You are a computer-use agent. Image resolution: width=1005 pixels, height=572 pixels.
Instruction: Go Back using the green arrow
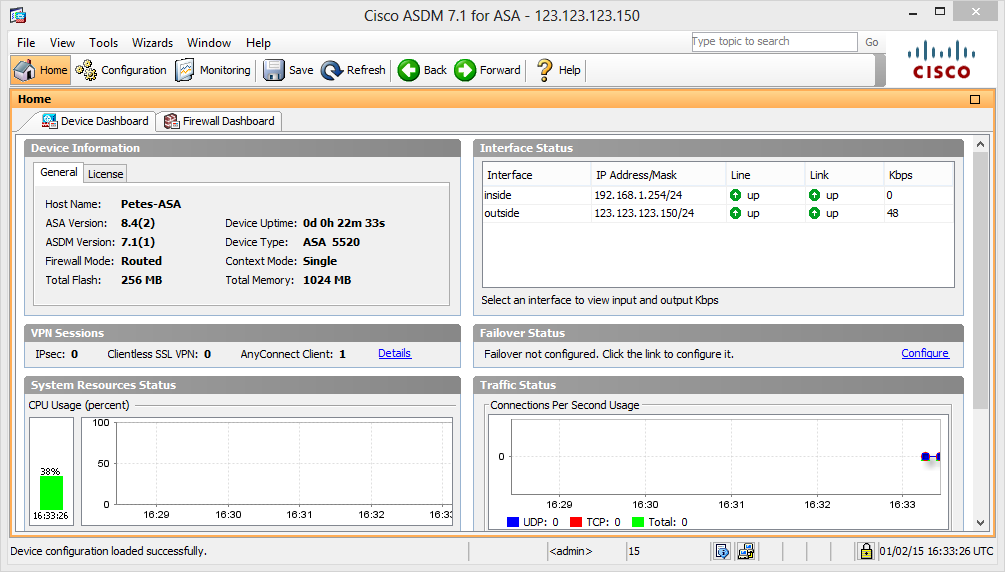pos(408,70)
